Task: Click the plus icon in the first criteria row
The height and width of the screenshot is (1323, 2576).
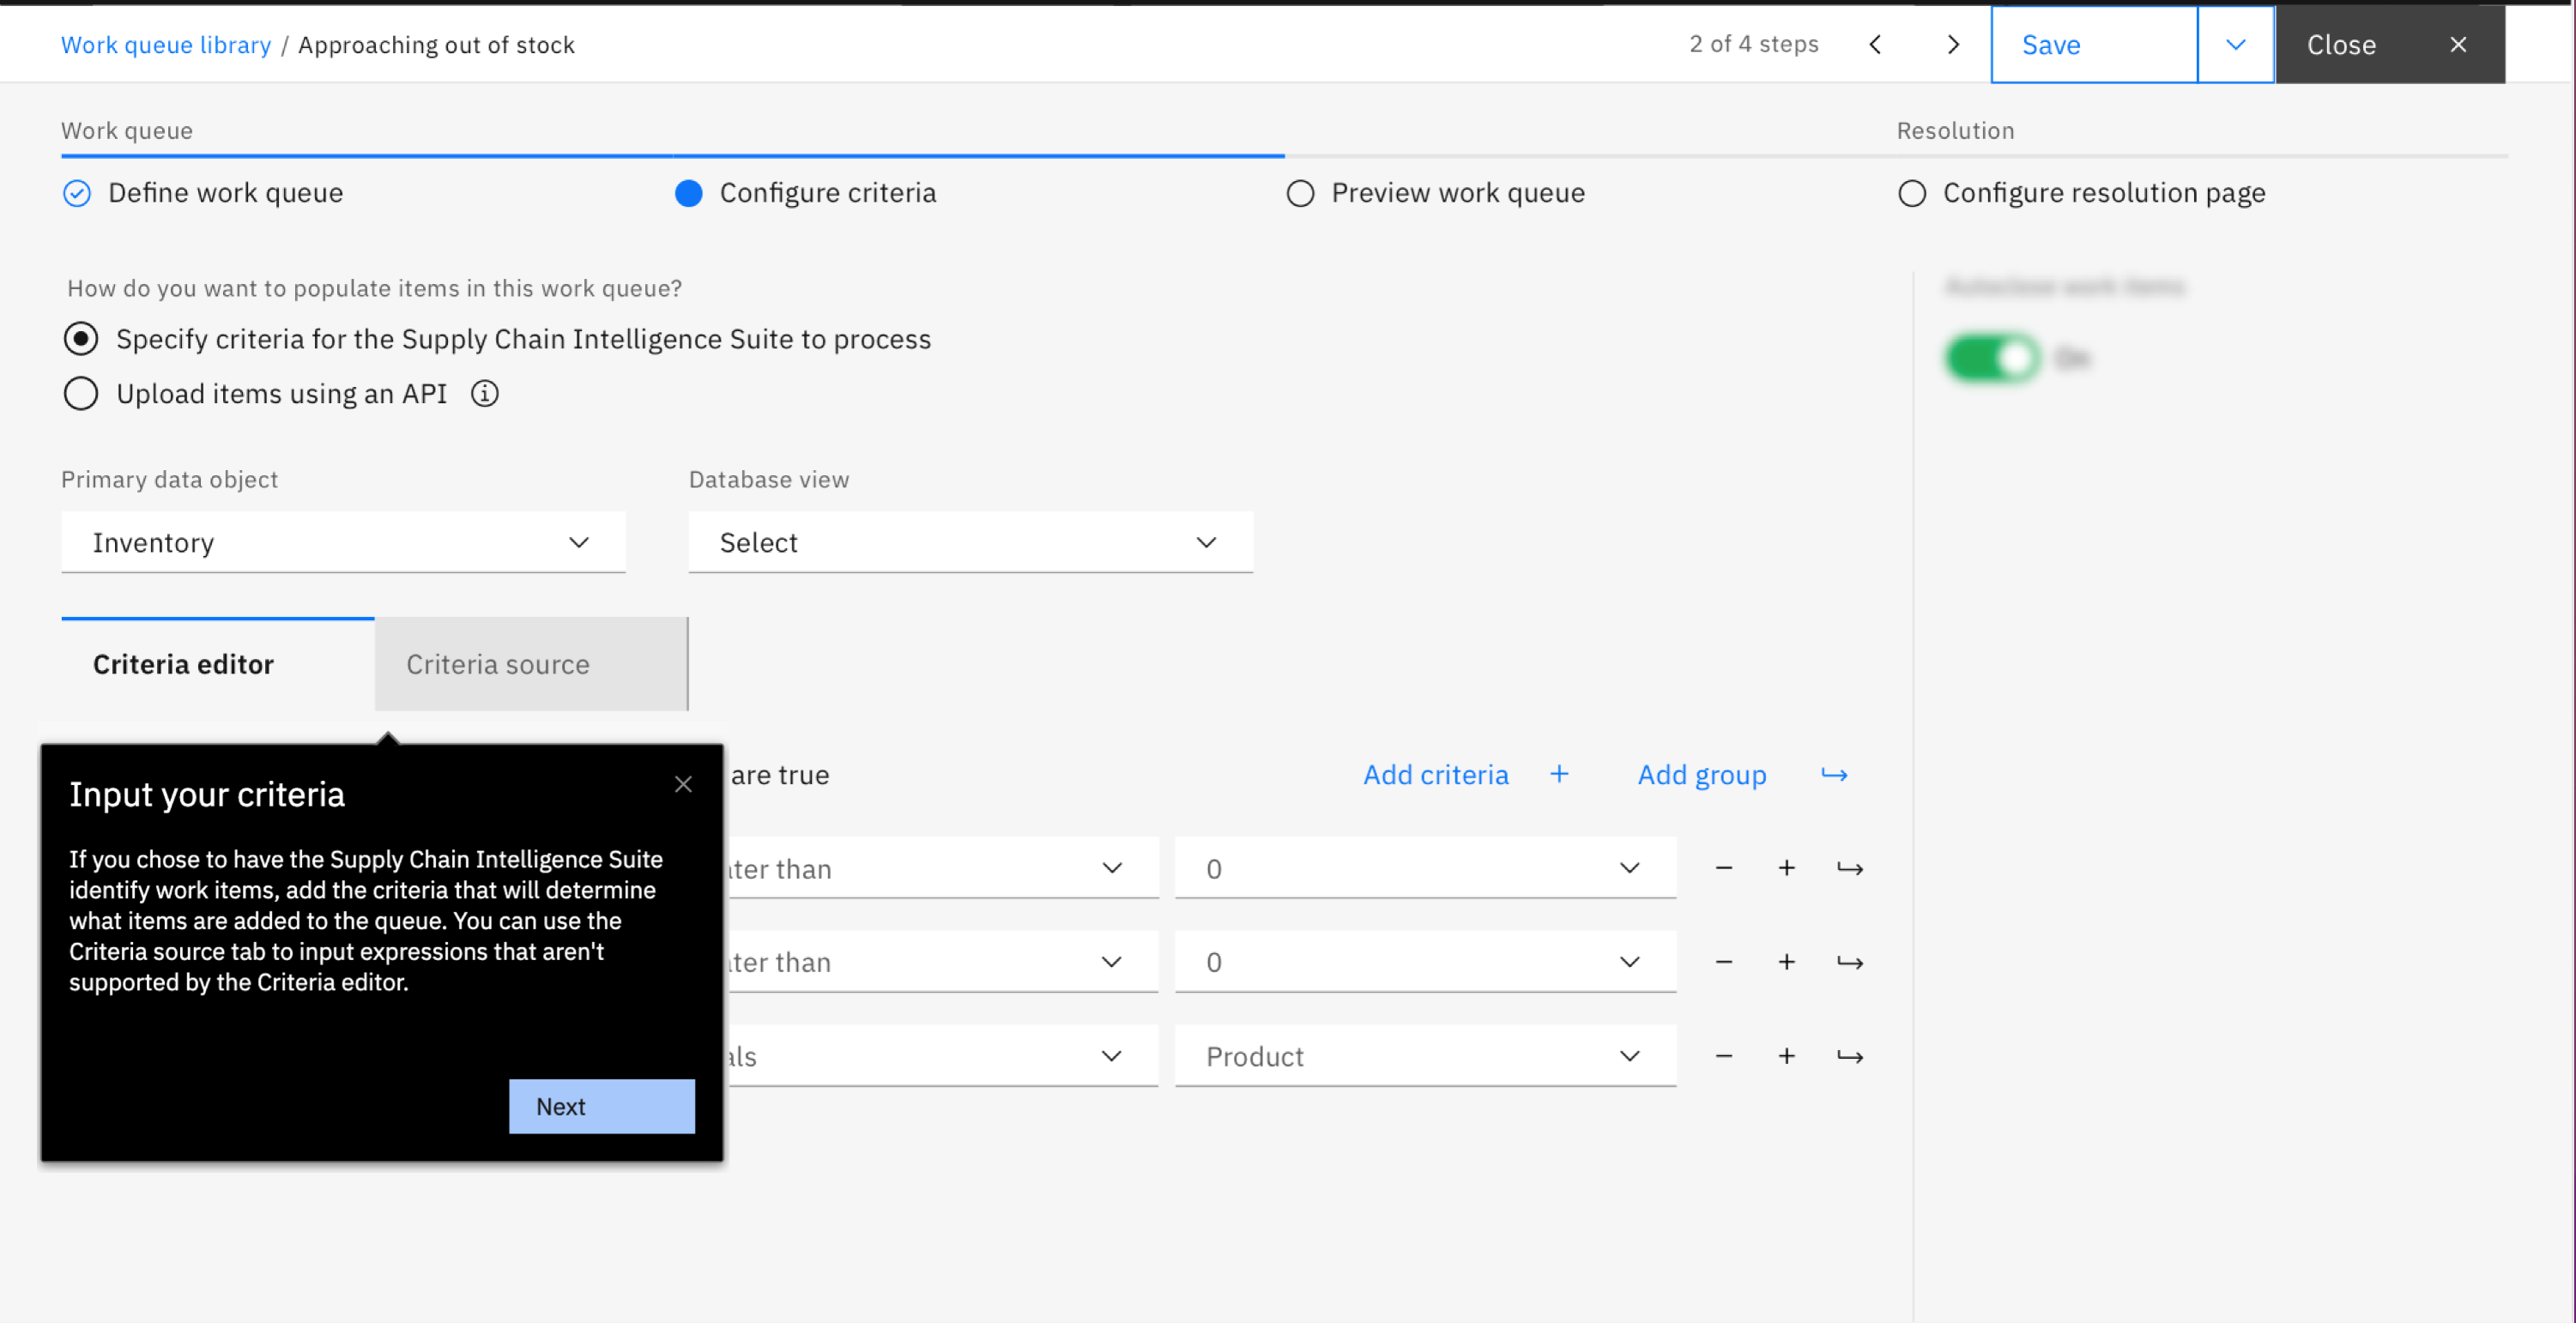Action: pos(1786,868)
